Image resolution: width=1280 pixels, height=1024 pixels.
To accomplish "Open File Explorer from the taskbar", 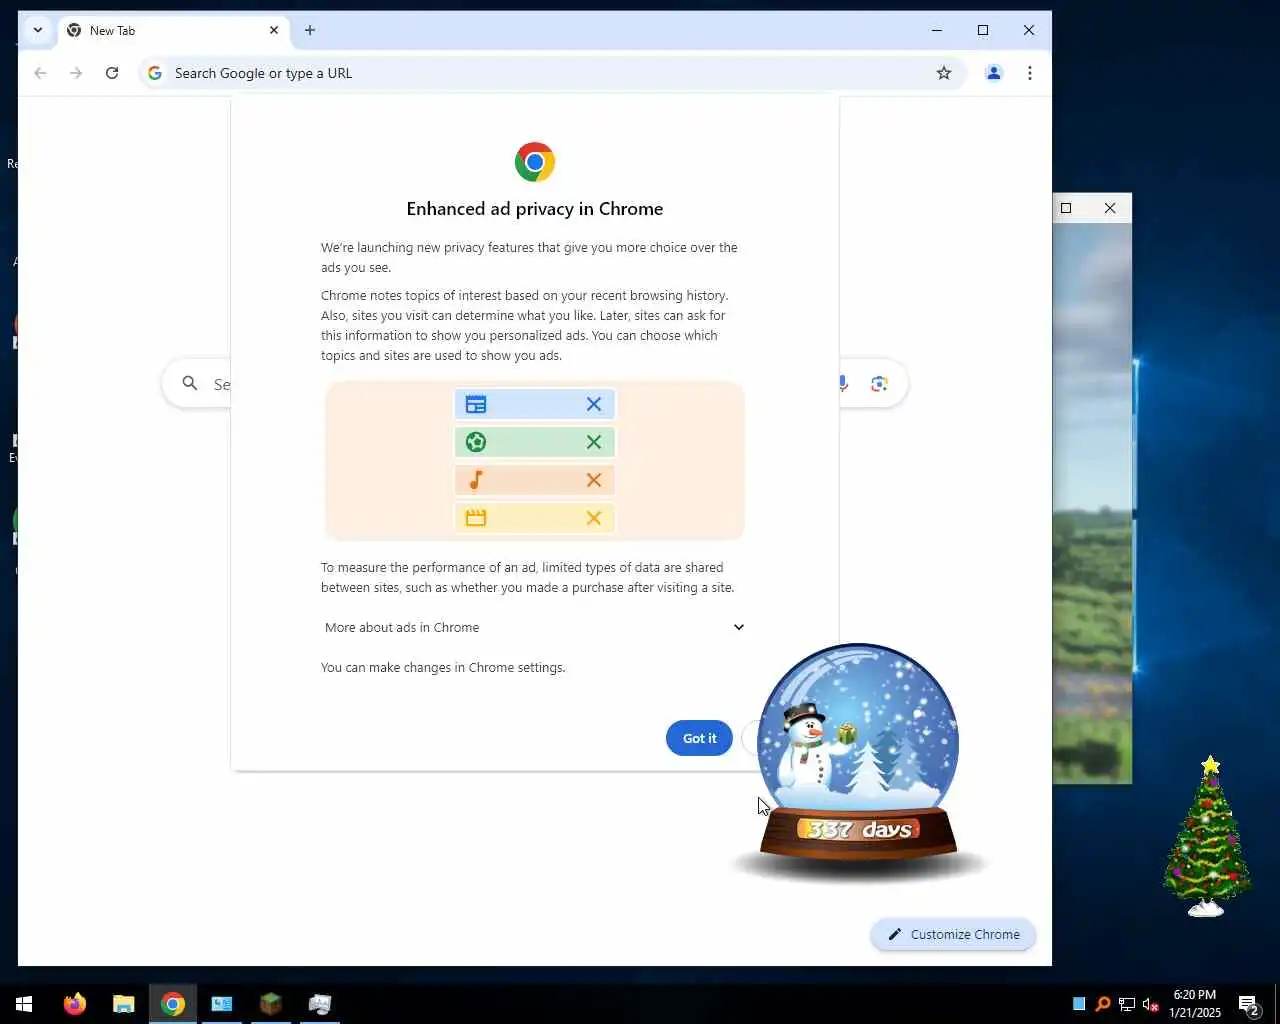I will tap(124, 1004).
